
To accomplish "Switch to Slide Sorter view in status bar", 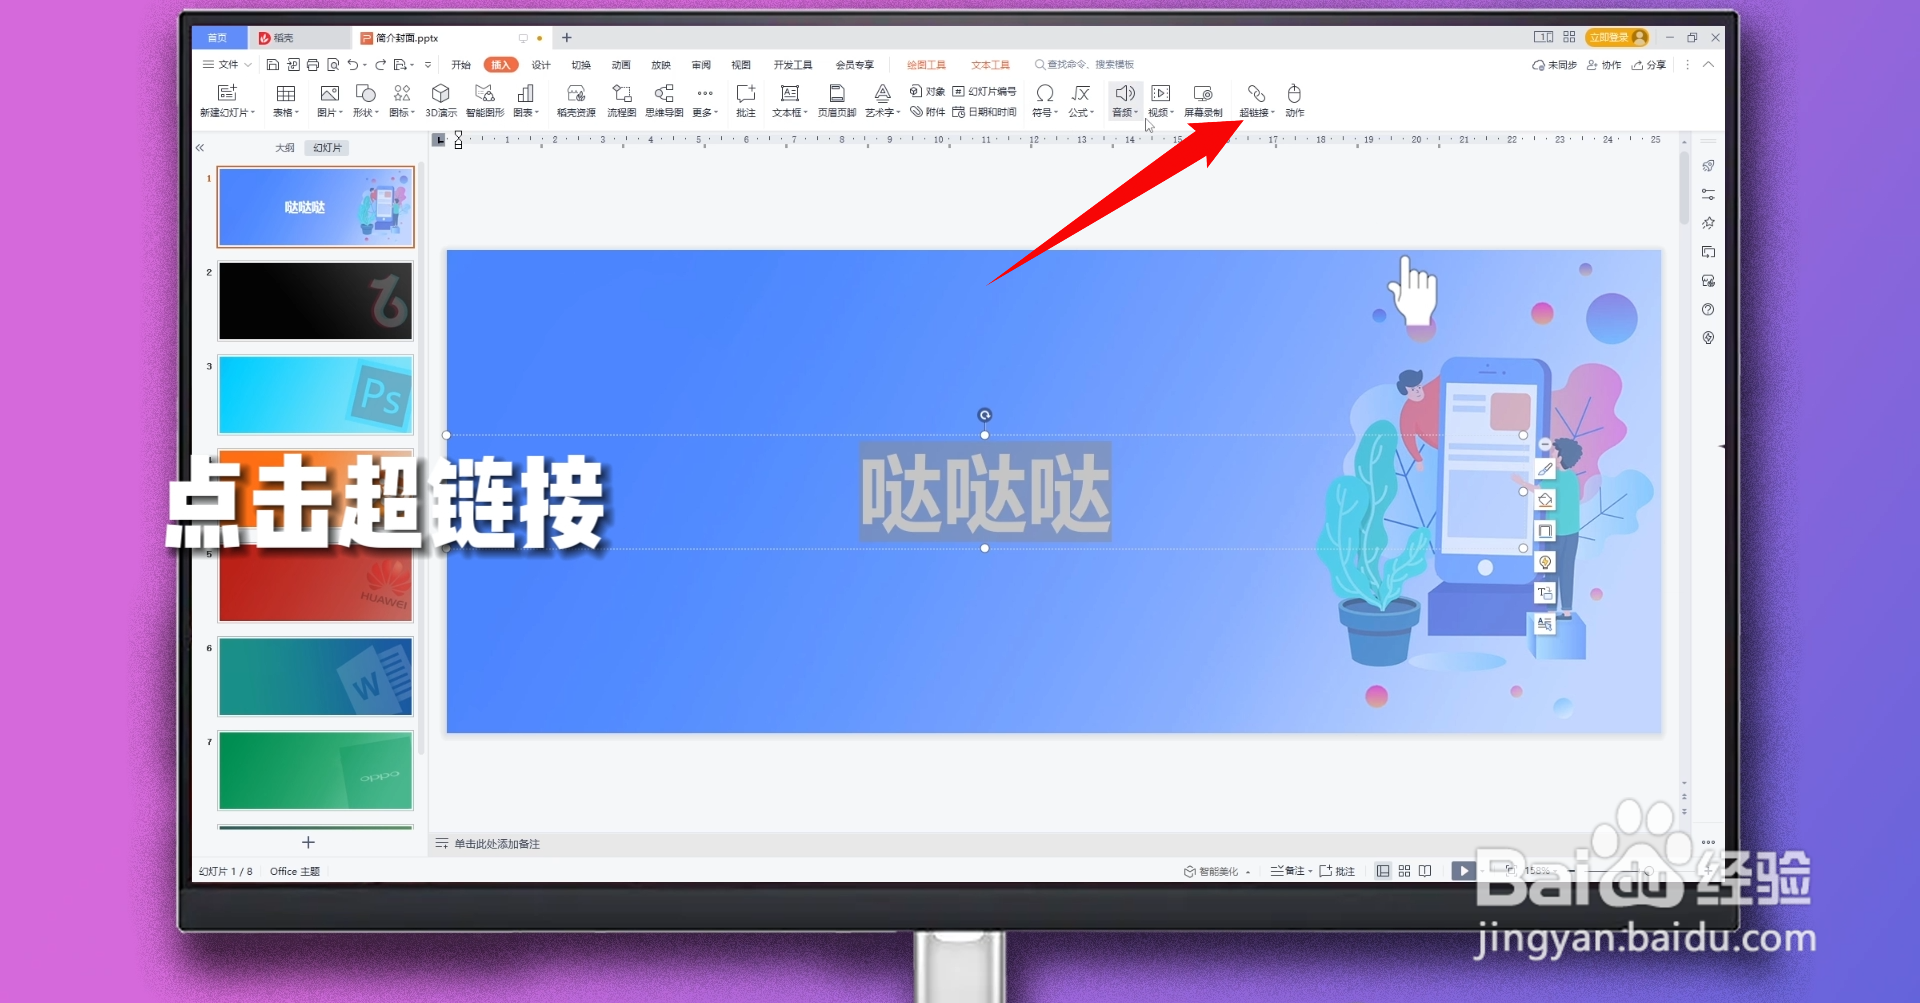I will pyautogui.click(x=1404, y=871).
